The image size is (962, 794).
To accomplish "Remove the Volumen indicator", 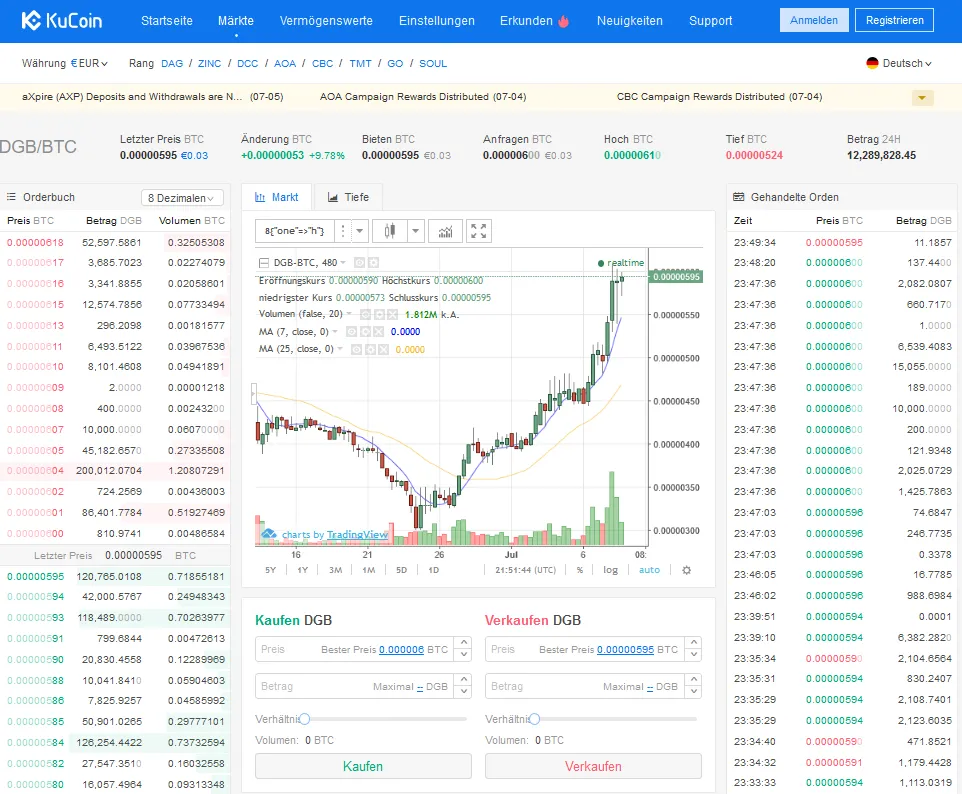I will [392, 315].
